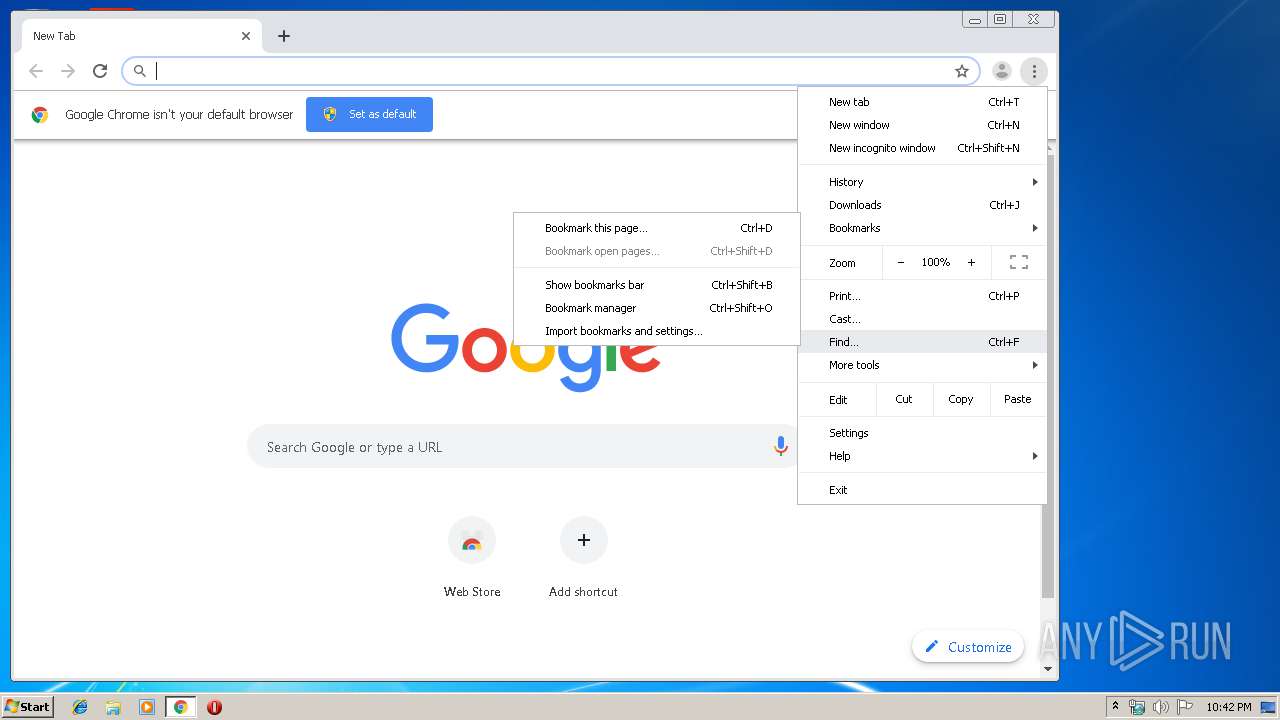Viewport: 1280px width, 720px height.
Task: Increase zoom with plus button
Action: click(971, 263)
